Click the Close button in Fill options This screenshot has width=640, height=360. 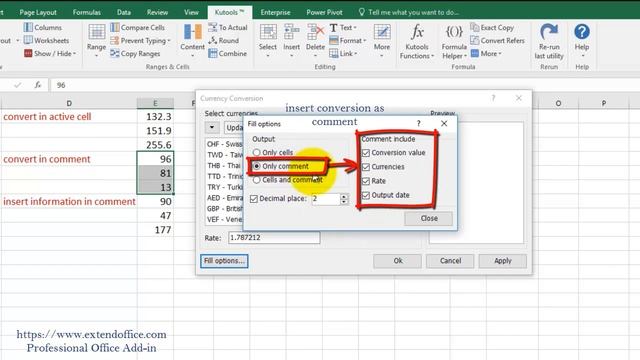click(x=429, y=218)
